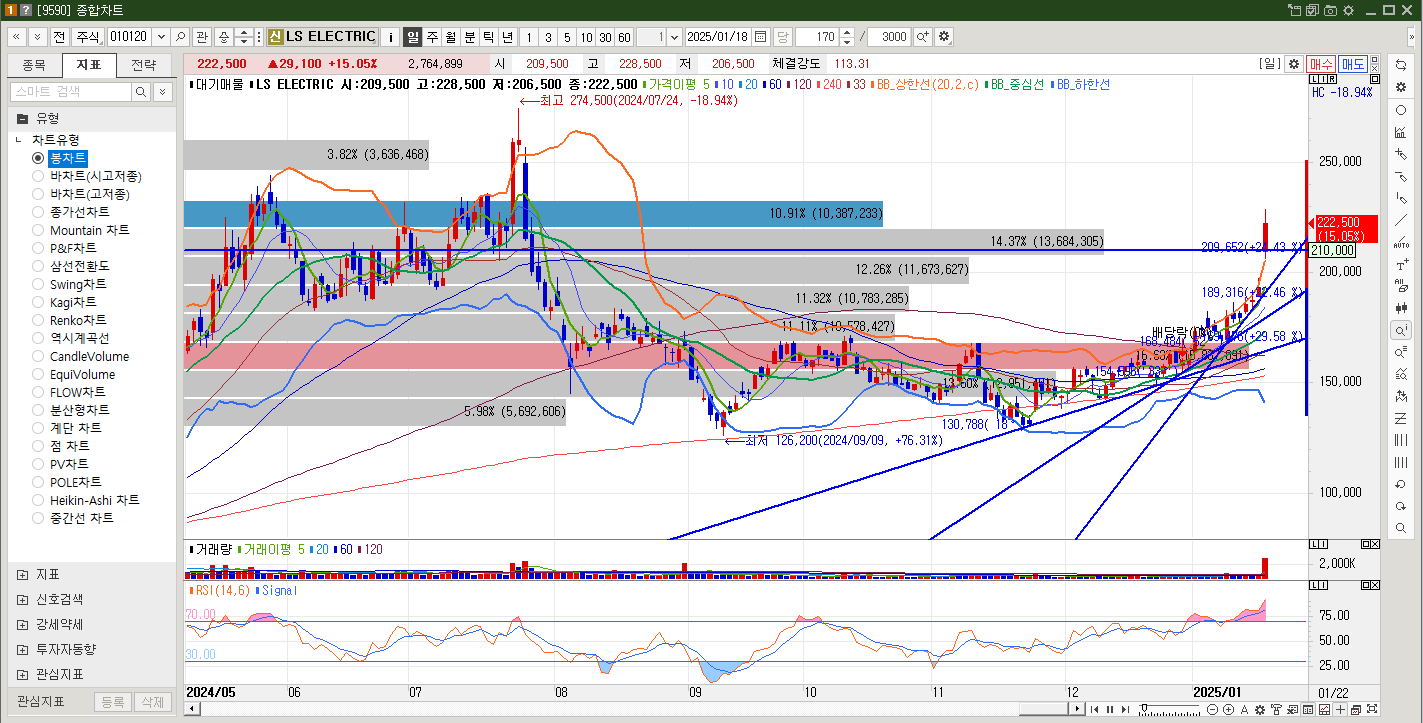Screen dimensions: 1423x723
Task: Click the refresh/sync icon on right toolbar
Action: [1401, 63]
